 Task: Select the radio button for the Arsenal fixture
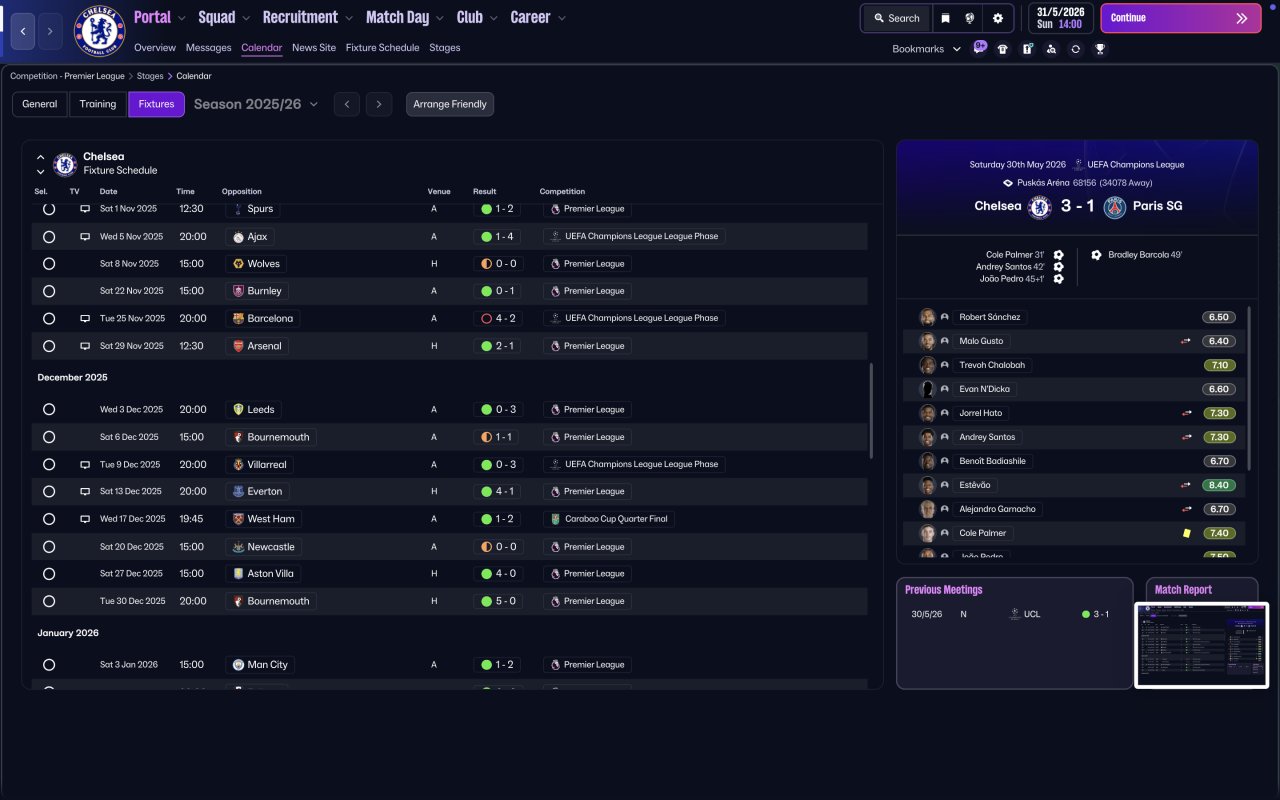[x=49, y=346]
